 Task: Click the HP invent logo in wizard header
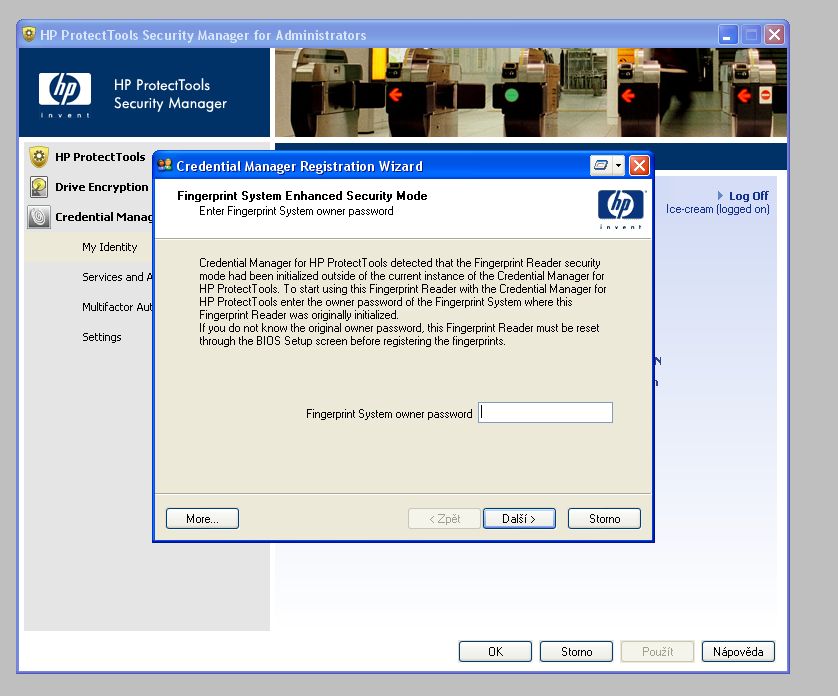(x=620, y=210)
